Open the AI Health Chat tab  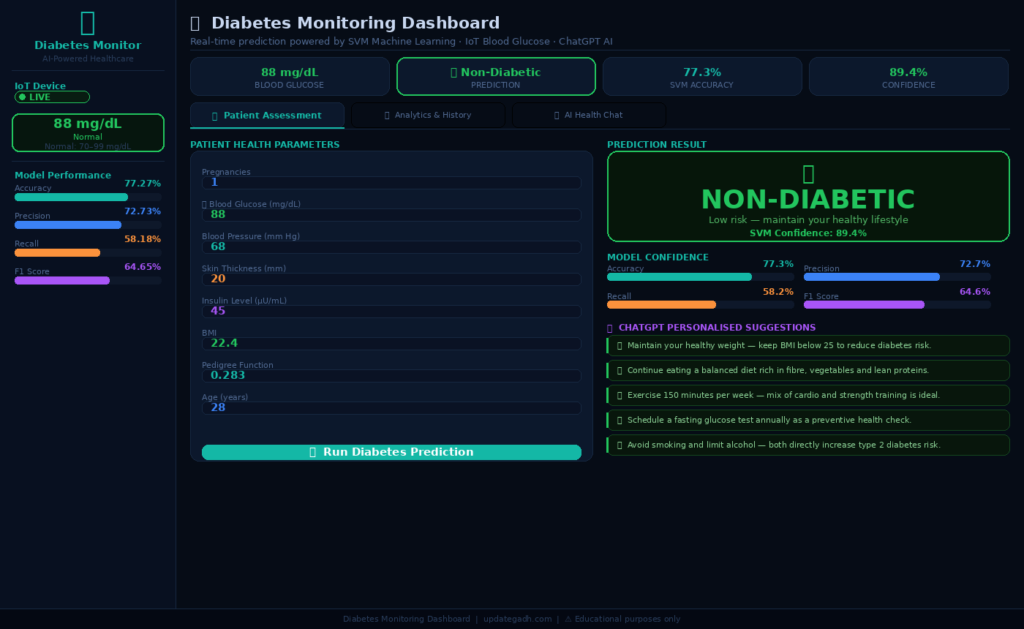(x=589, y=114)
